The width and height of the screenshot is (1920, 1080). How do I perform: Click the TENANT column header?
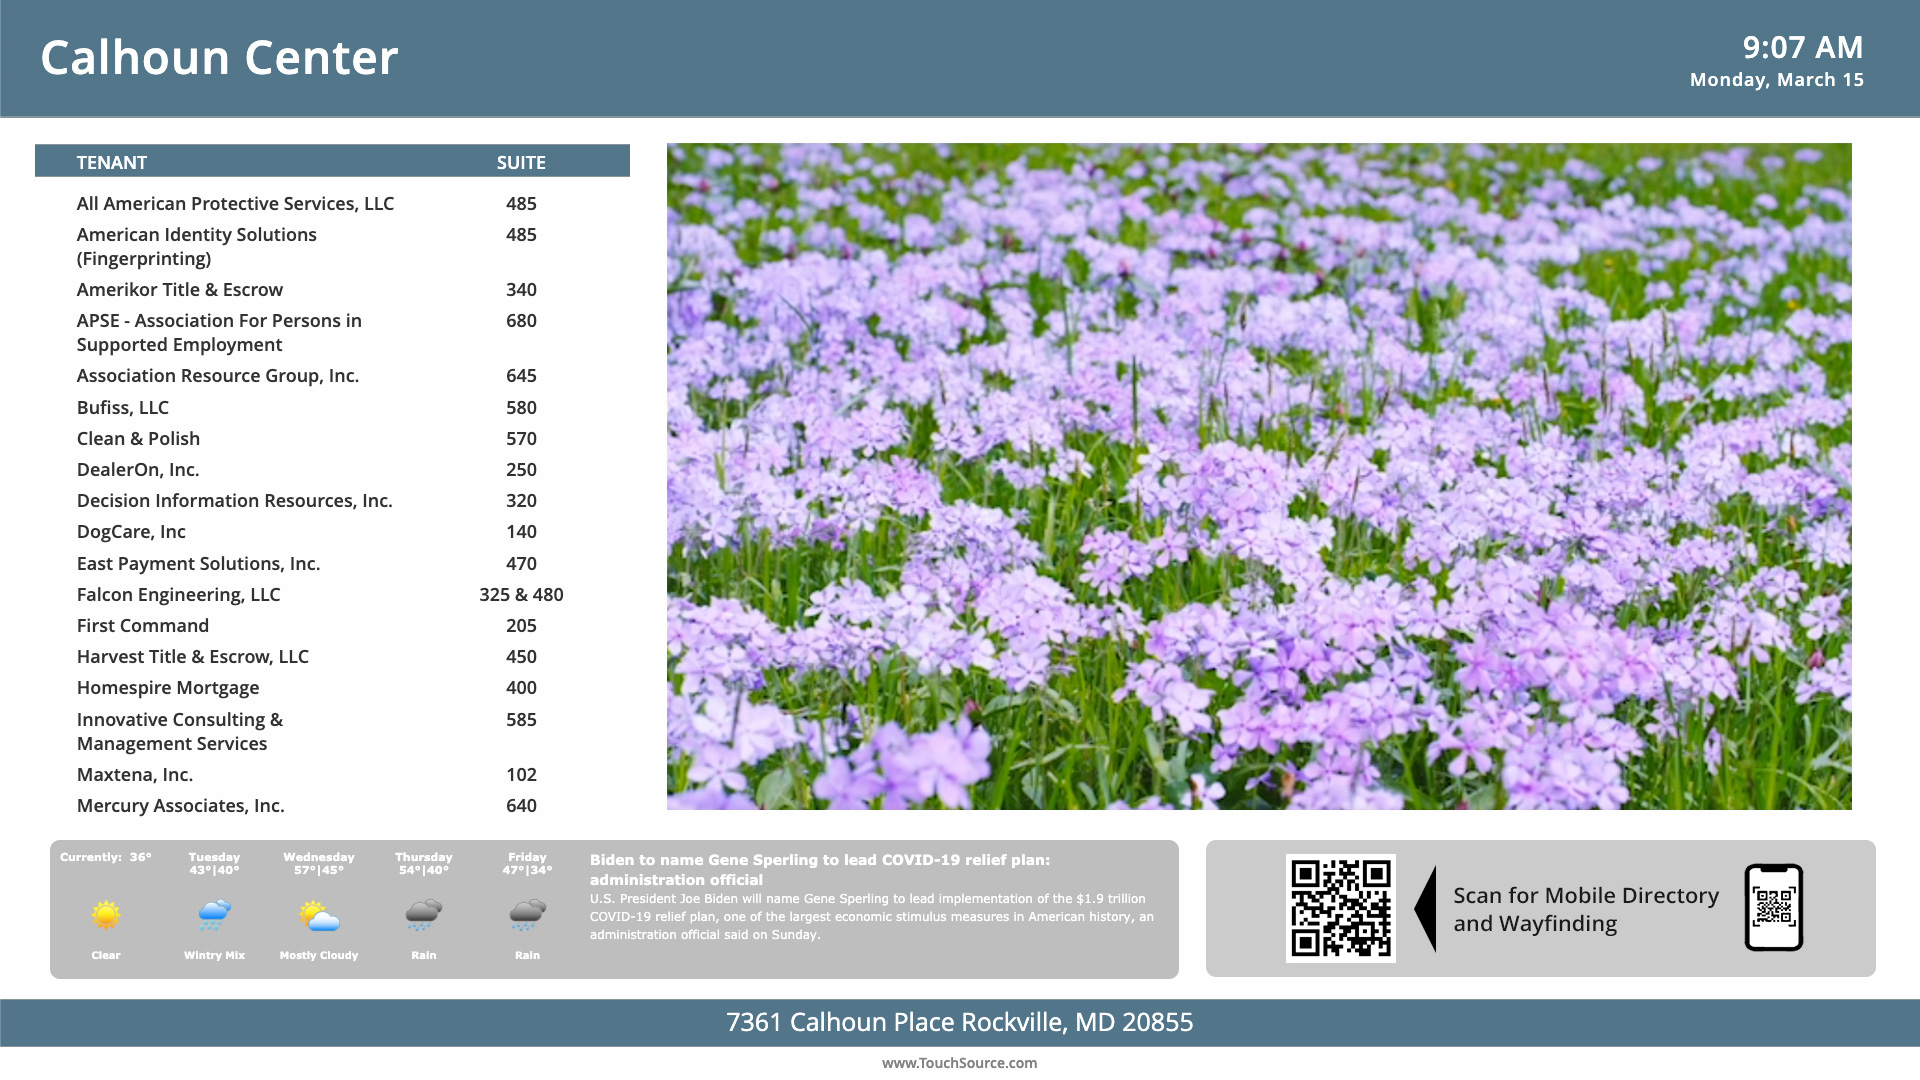point(112,162)
